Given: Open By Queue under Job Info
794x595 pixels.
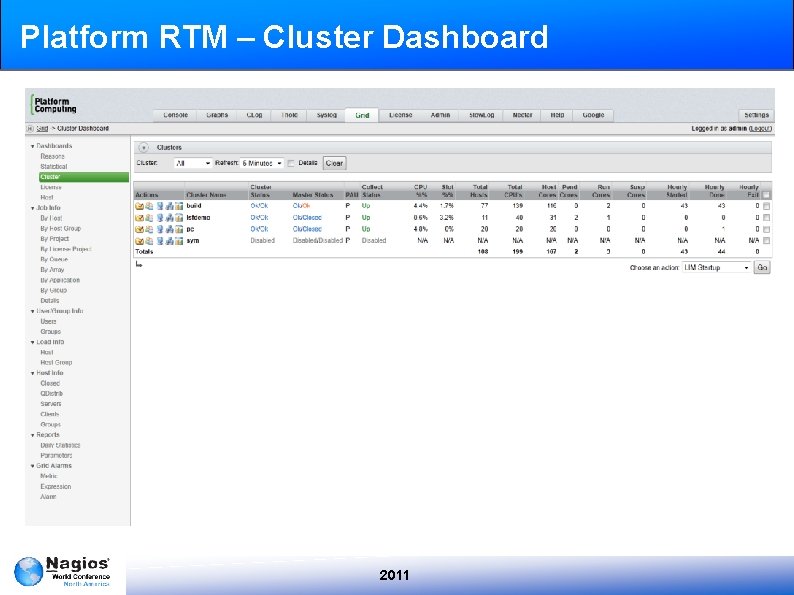Looking at the screenshot, I should click(54, 259).
